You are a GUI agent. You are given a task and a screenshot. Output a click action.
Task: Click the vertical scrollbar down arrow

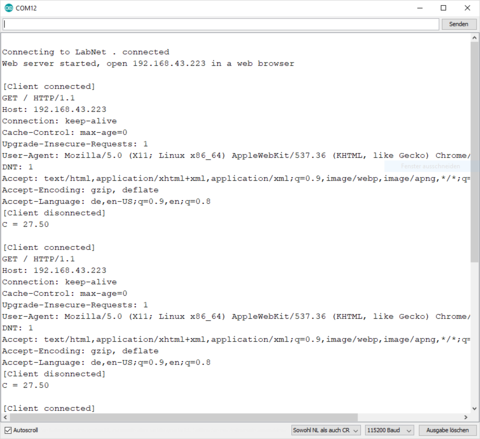[474, 409]
